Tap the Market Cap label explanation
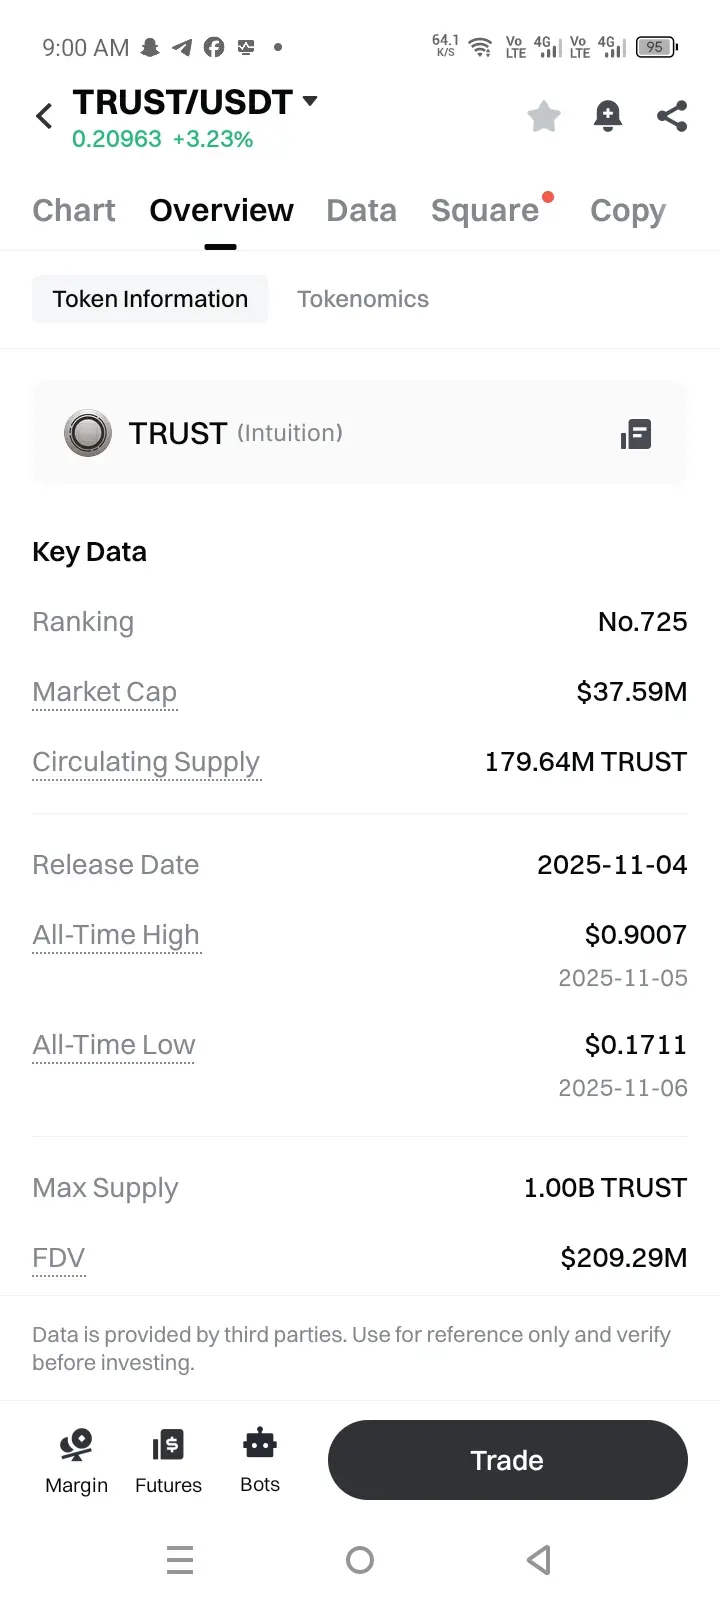Viewport: 720px width, 1600px height. point(105,692)
